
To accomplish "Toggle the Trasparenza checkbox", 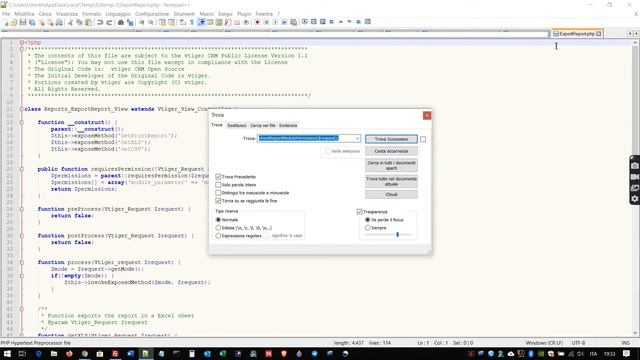I will click(360, 212).
